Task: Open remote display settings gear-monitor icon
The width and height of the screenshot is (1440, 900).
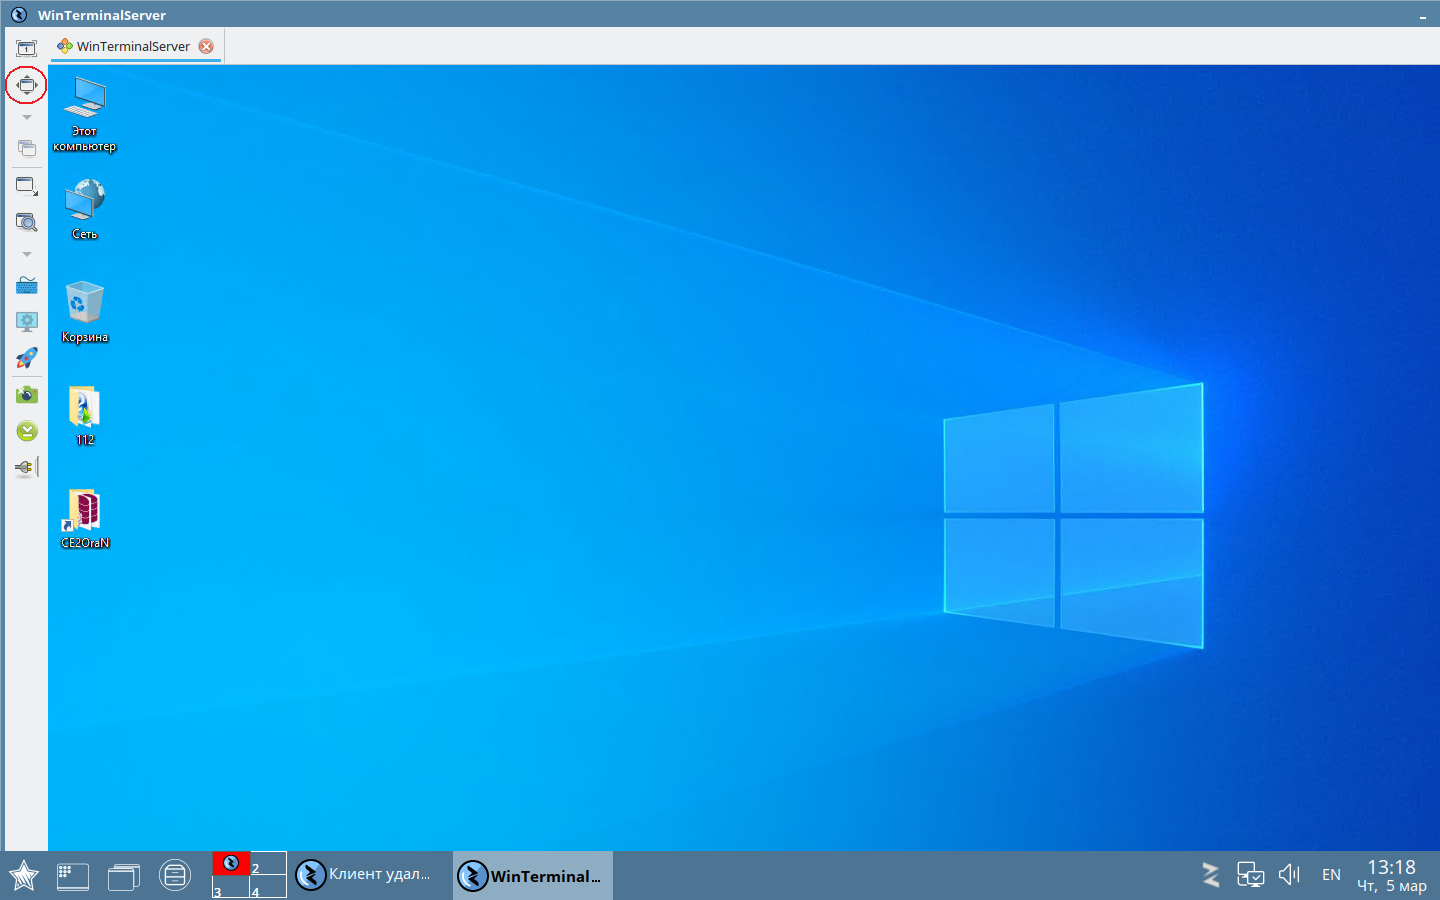Action: 26,322
